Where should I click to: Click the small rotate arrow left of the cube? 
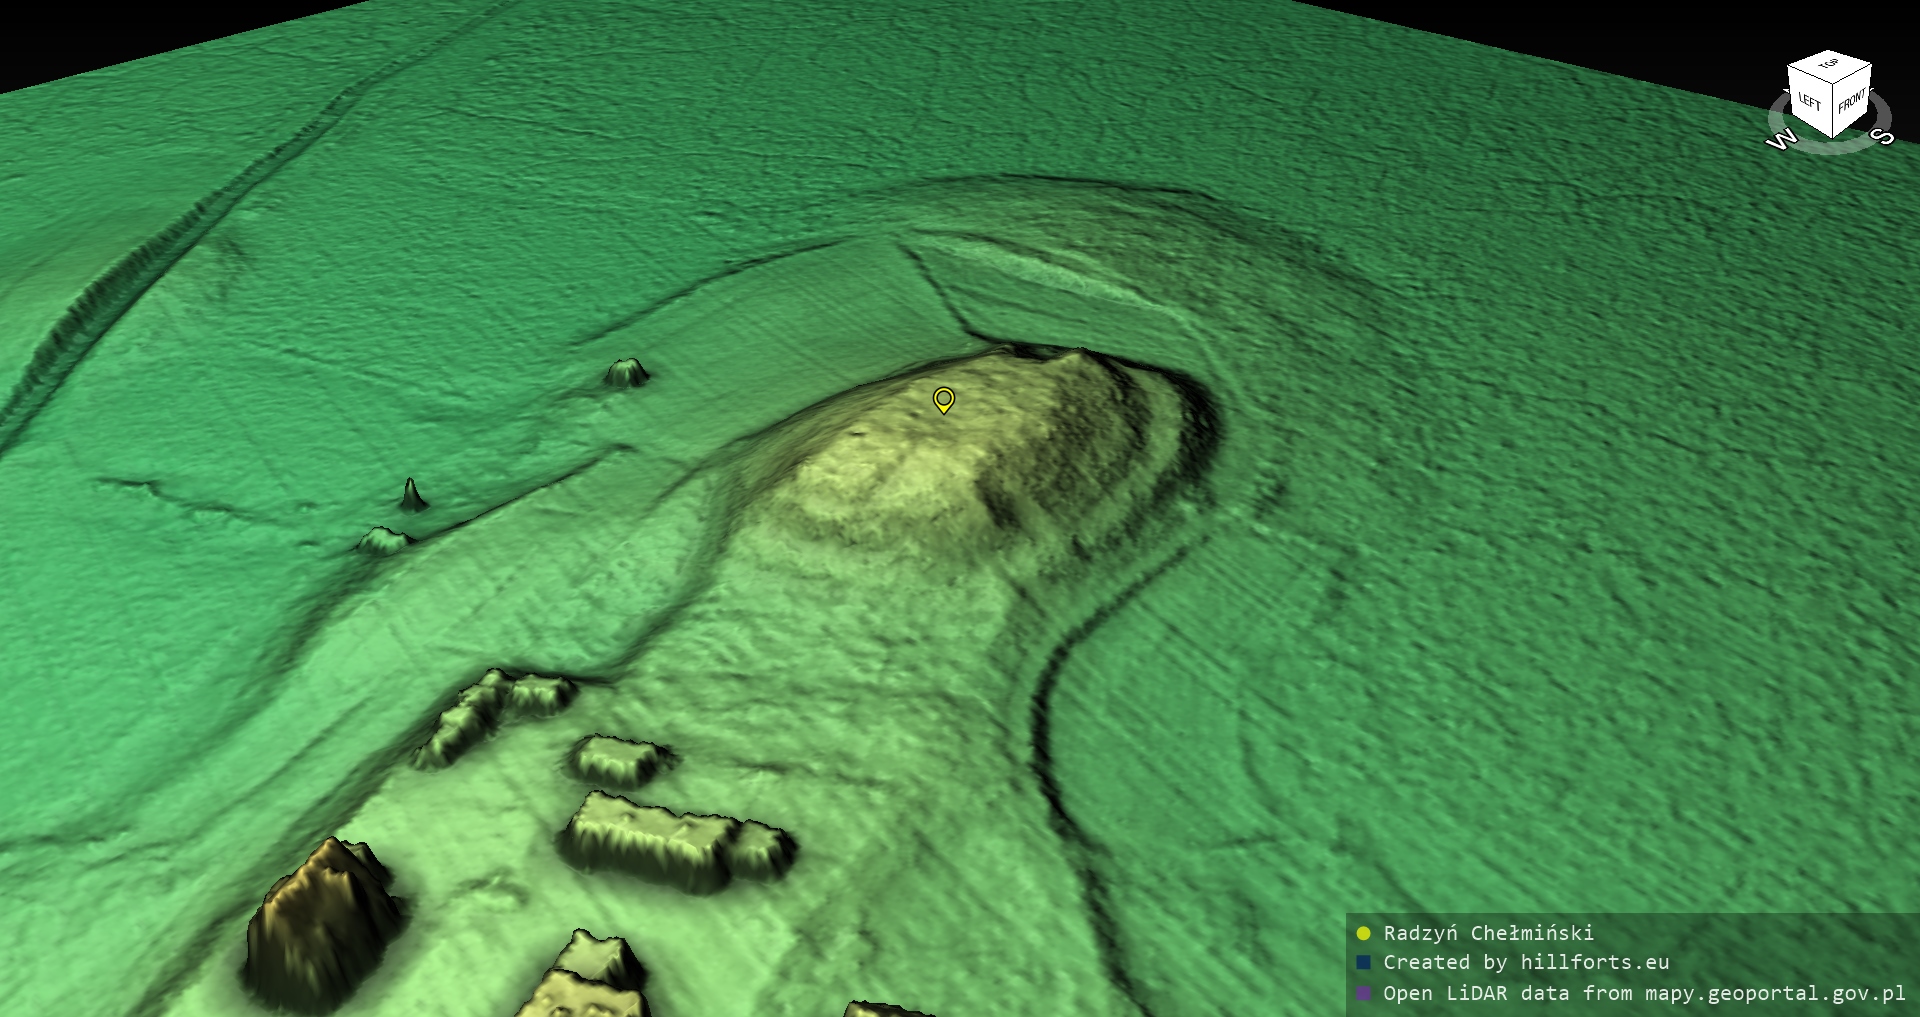(x=1788, y=92)
